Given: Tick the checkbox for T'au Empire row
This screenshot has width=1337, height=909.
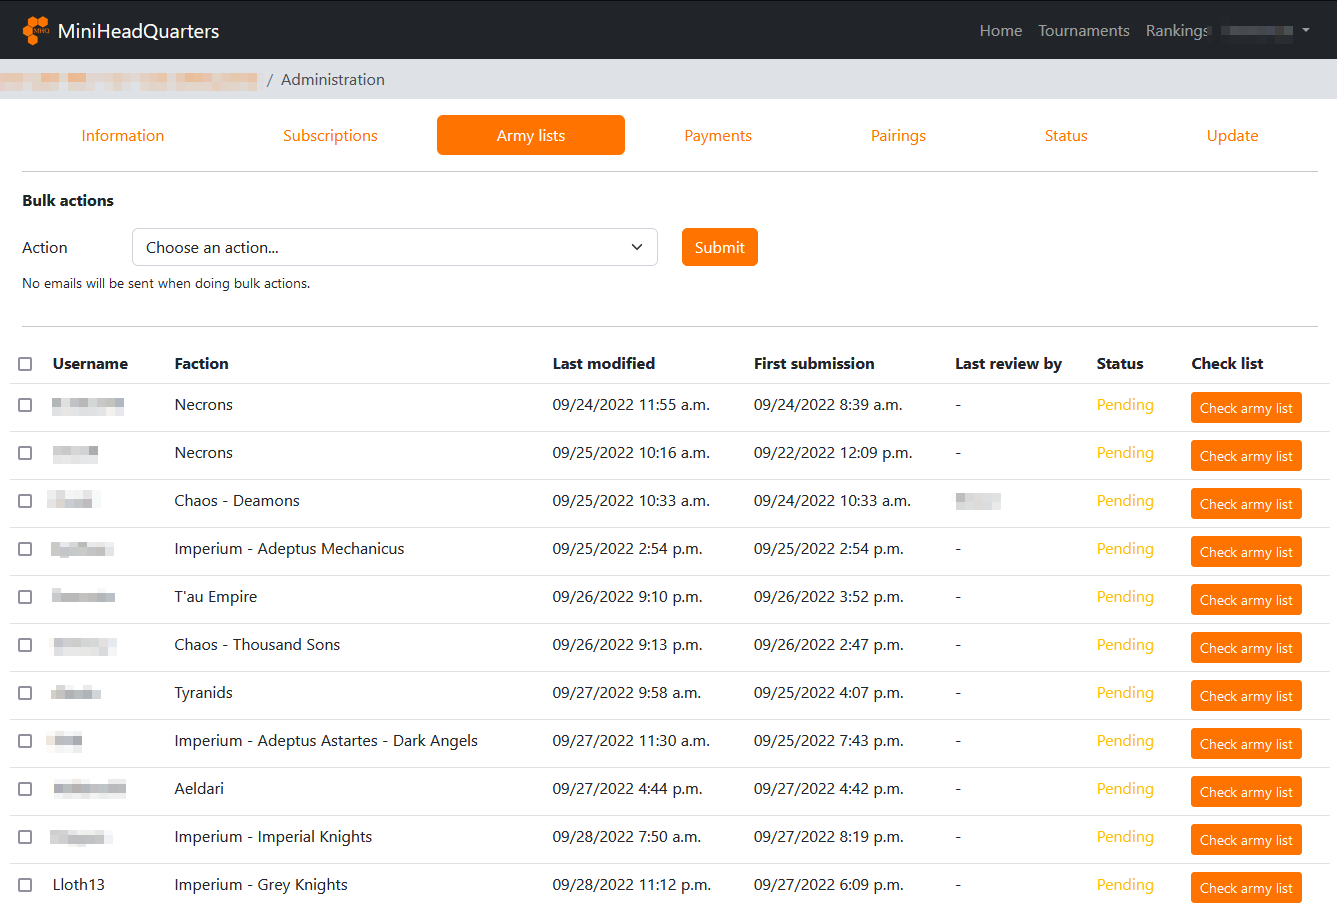Looking at the screenshot, I should [x=25, y=597].
